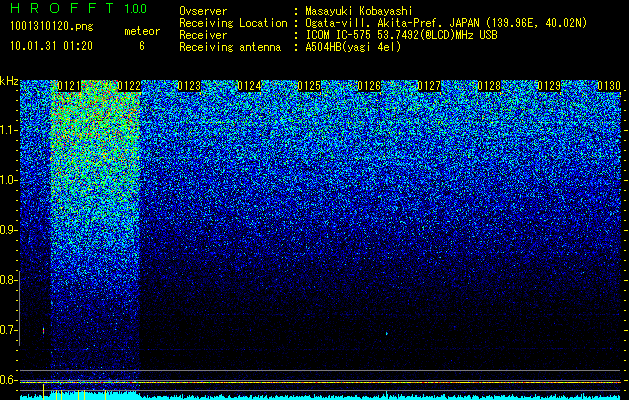Click the filename 1001310120.png
The image size is (629, 400).
click(x=52, y=27)
